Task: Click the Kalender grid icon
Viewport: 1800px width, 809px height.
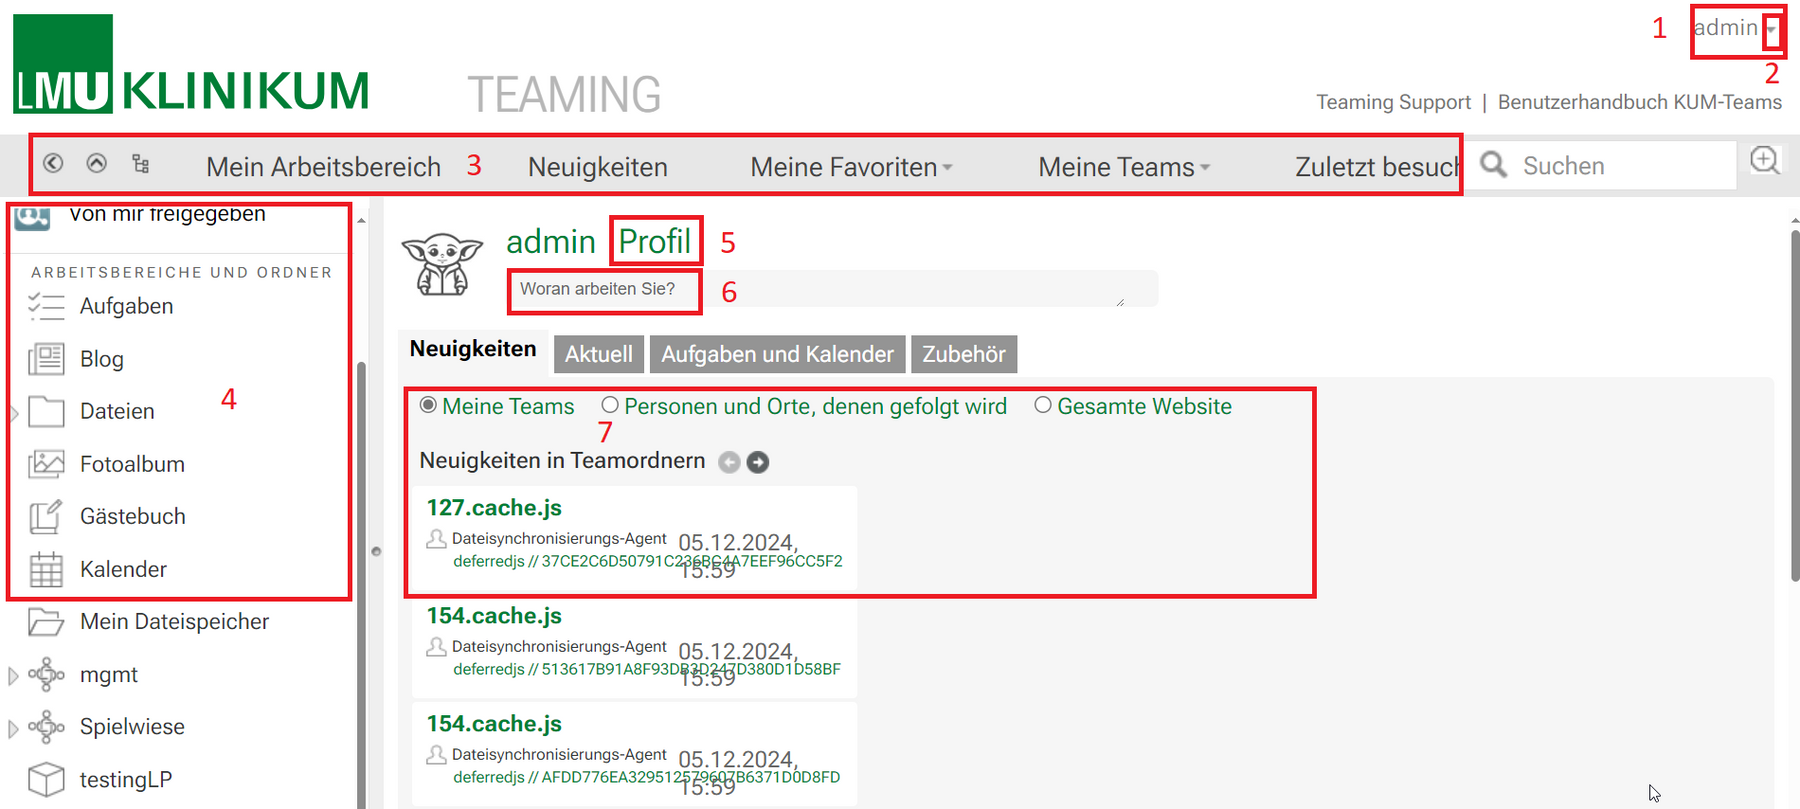Action: pyautogui.click(x=46, y=569)
